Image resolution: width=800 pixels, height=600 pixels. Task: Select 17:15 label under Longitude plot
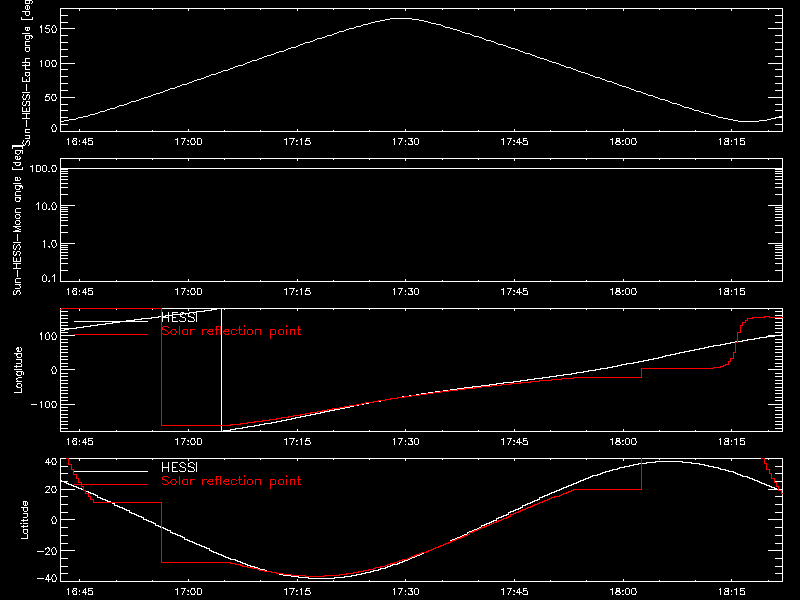[x=297, y=442]
